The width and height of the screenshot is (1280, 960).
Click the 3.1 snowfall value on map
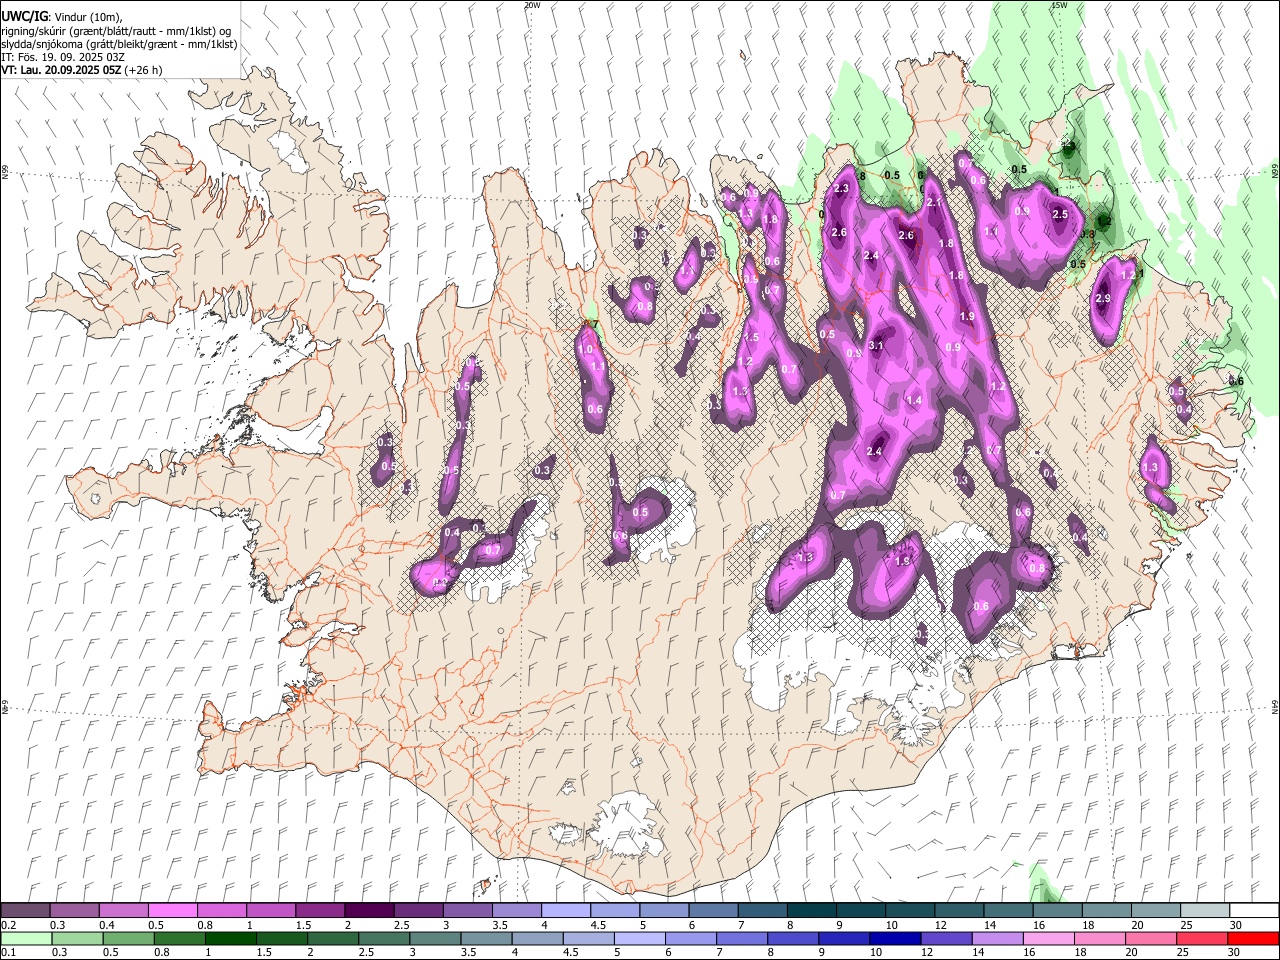tap(877, 345)
